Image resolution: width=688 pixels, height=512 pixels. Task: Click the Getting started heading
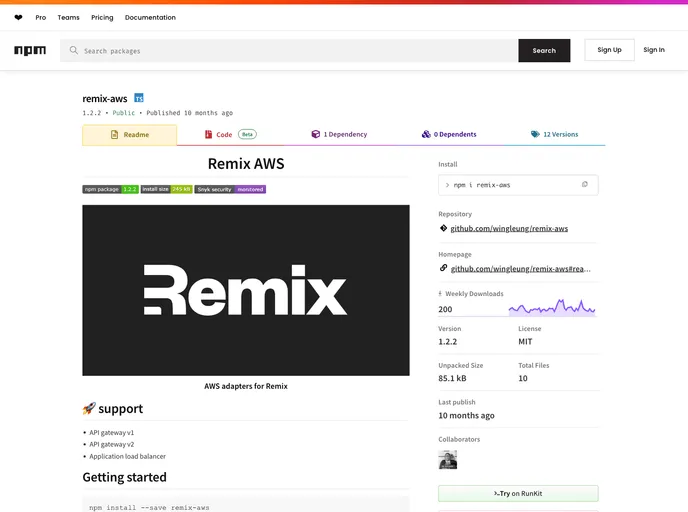pos(125,477)
